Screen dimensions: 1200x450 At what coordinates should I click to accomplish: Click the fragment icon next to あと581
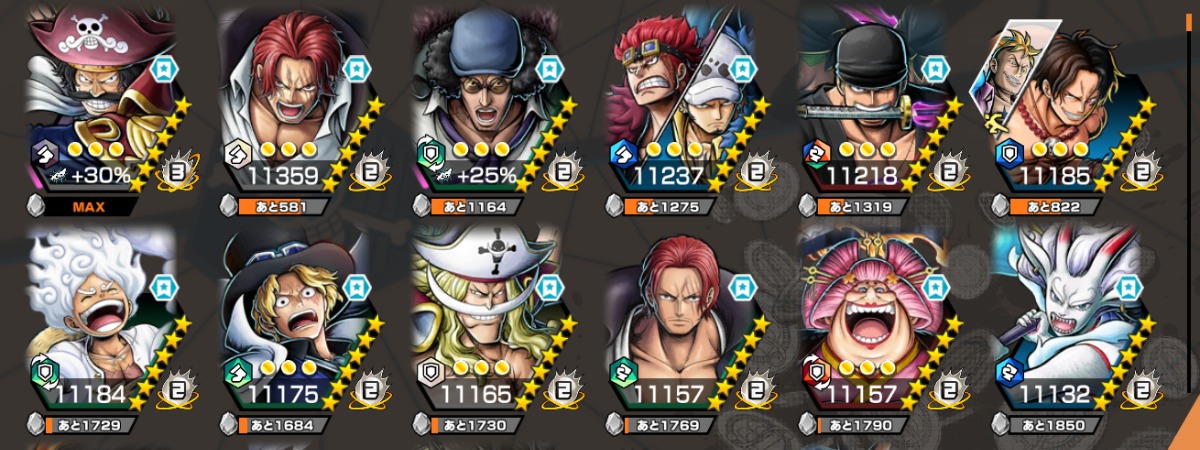229,207
